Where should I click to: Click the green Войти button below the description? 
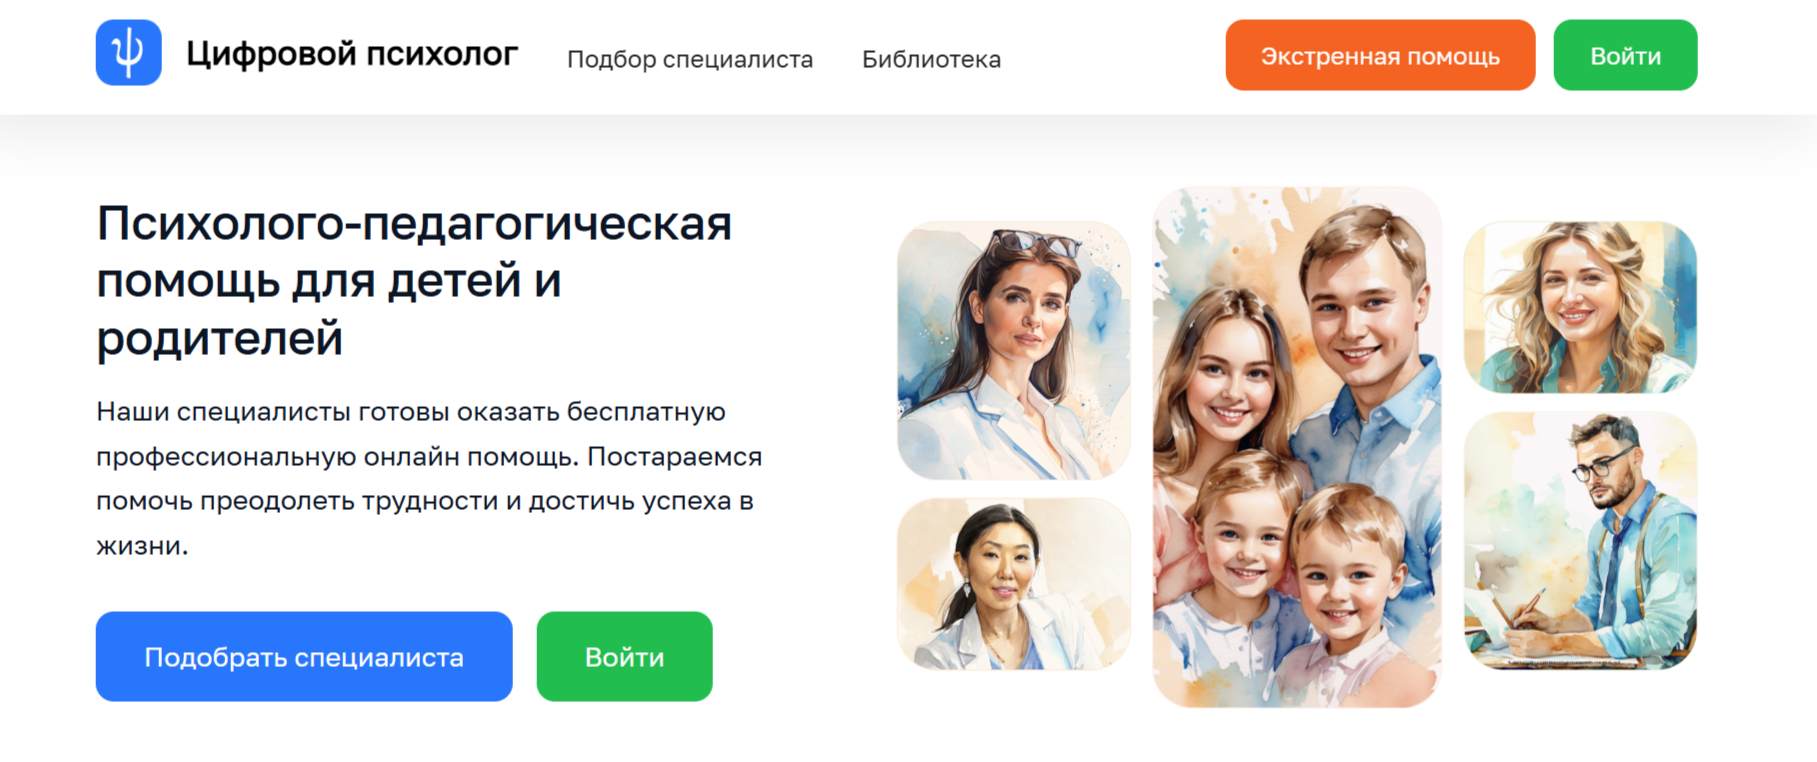pos(624,656)
